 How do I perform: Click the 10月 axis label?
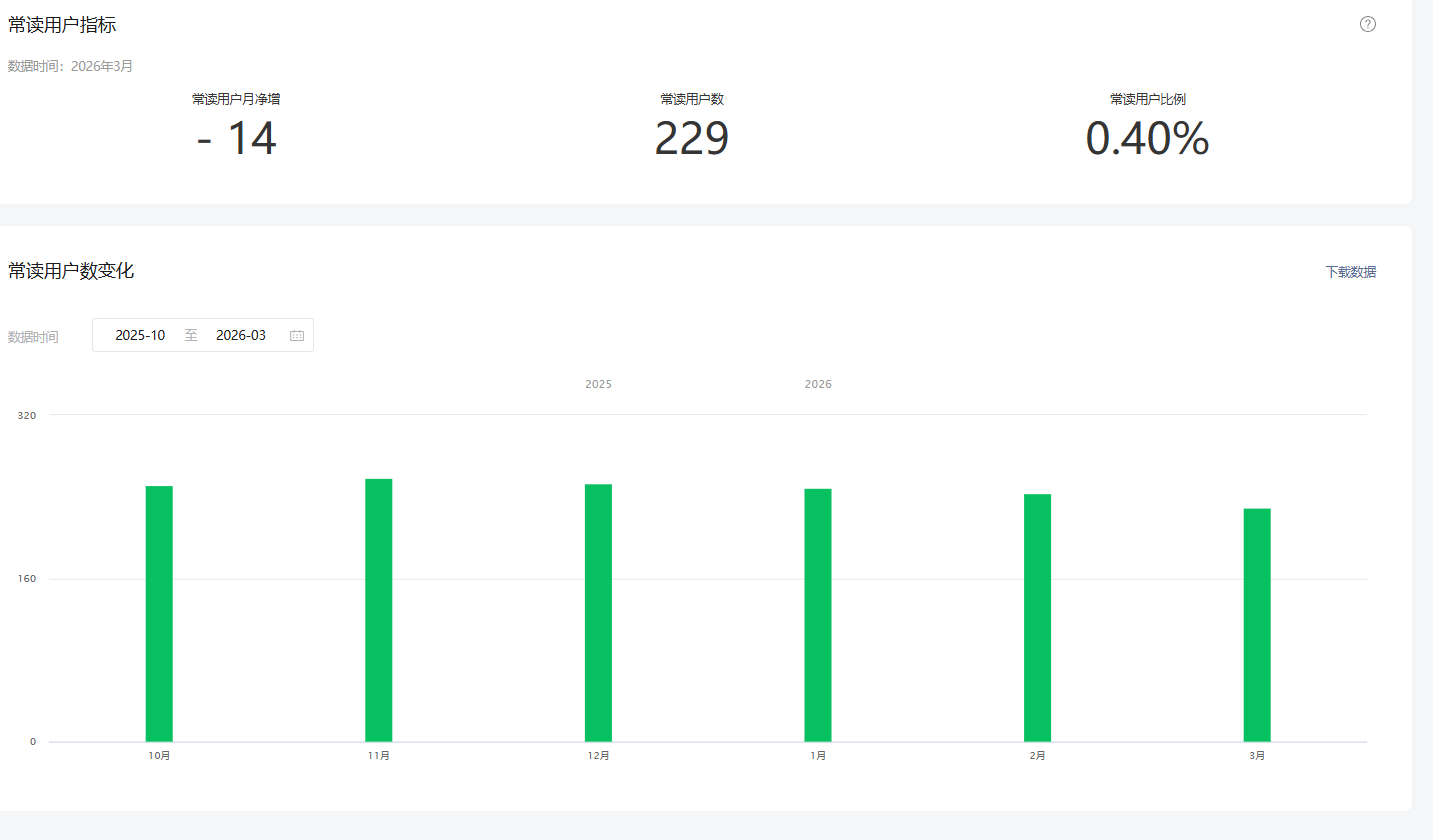[x=159, y=756]
